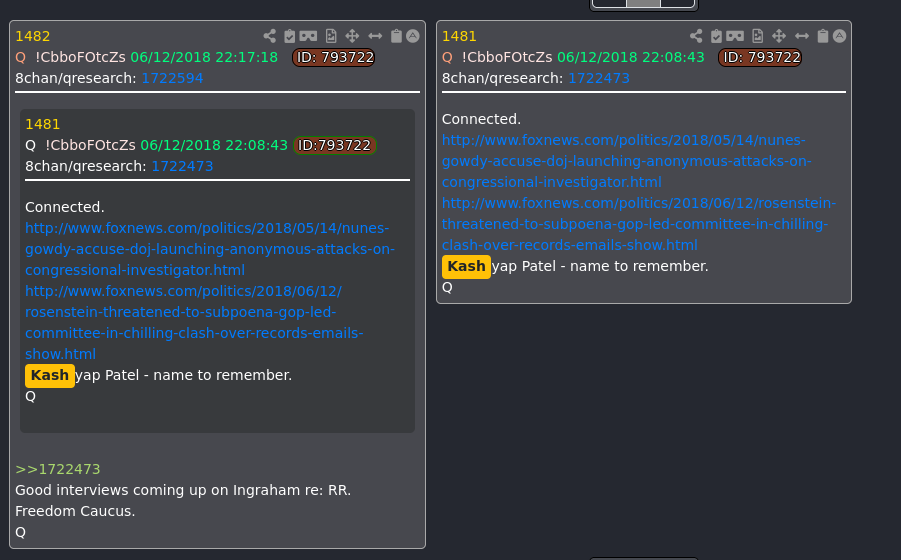Click the ID:793722 badge inside the quoted post
Image resolution: width=901 pixels, height=560 pixels.
(334, 145)
